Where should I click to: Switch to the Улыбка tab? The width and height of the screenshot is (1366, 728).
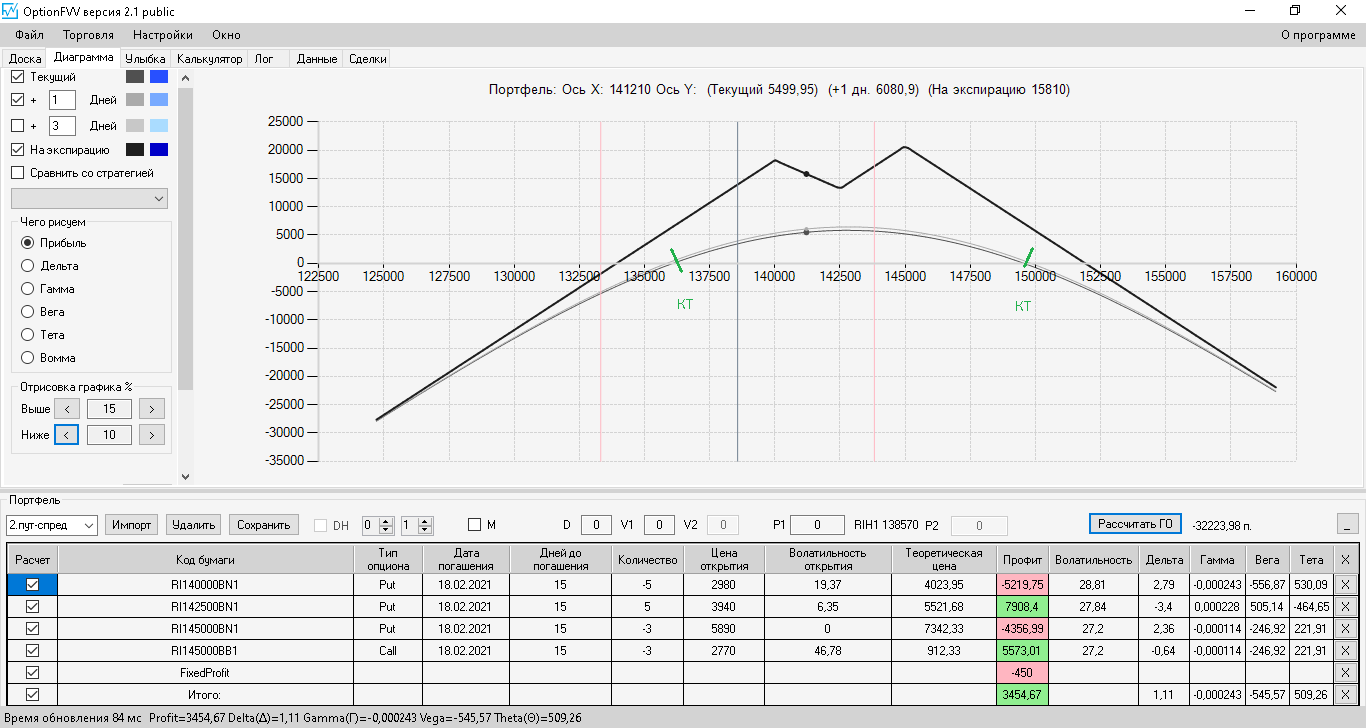(146, 59)
